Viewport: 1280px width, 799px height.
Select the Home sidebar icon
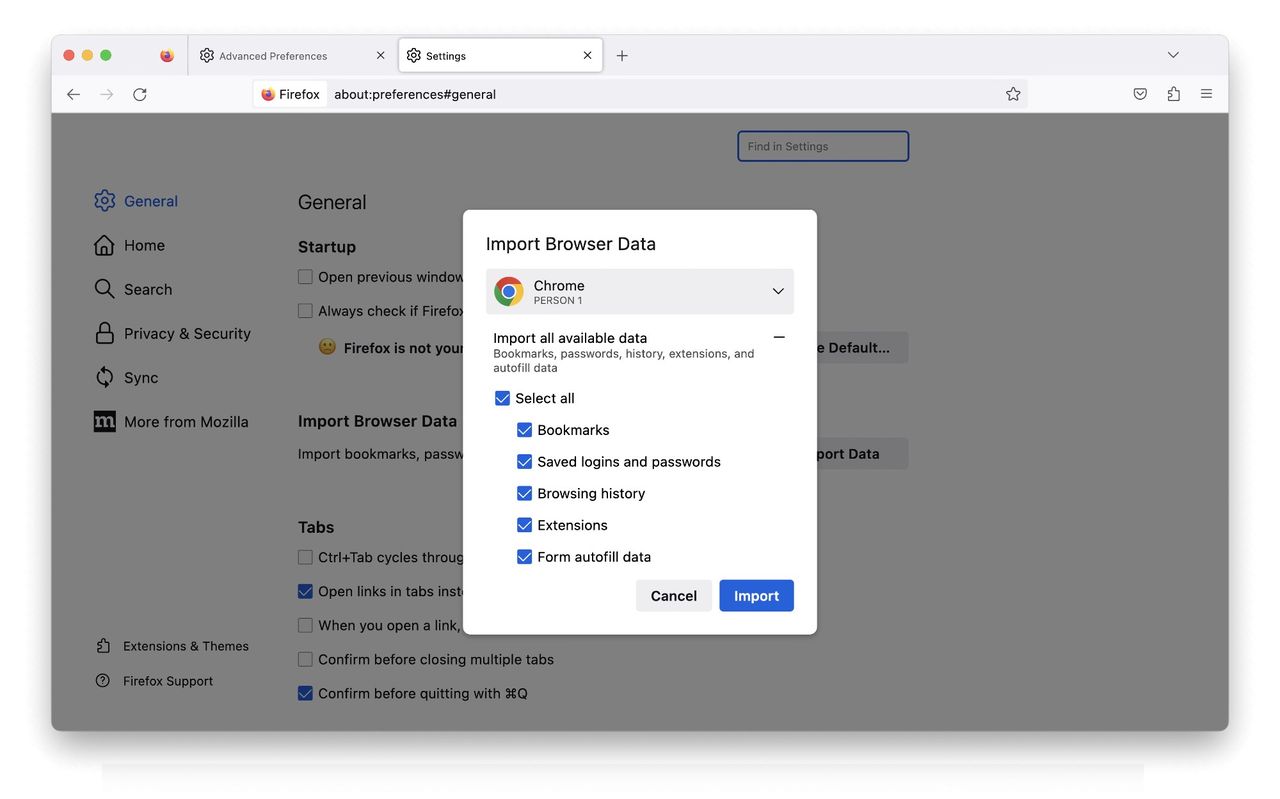click(x=104, y=244)
